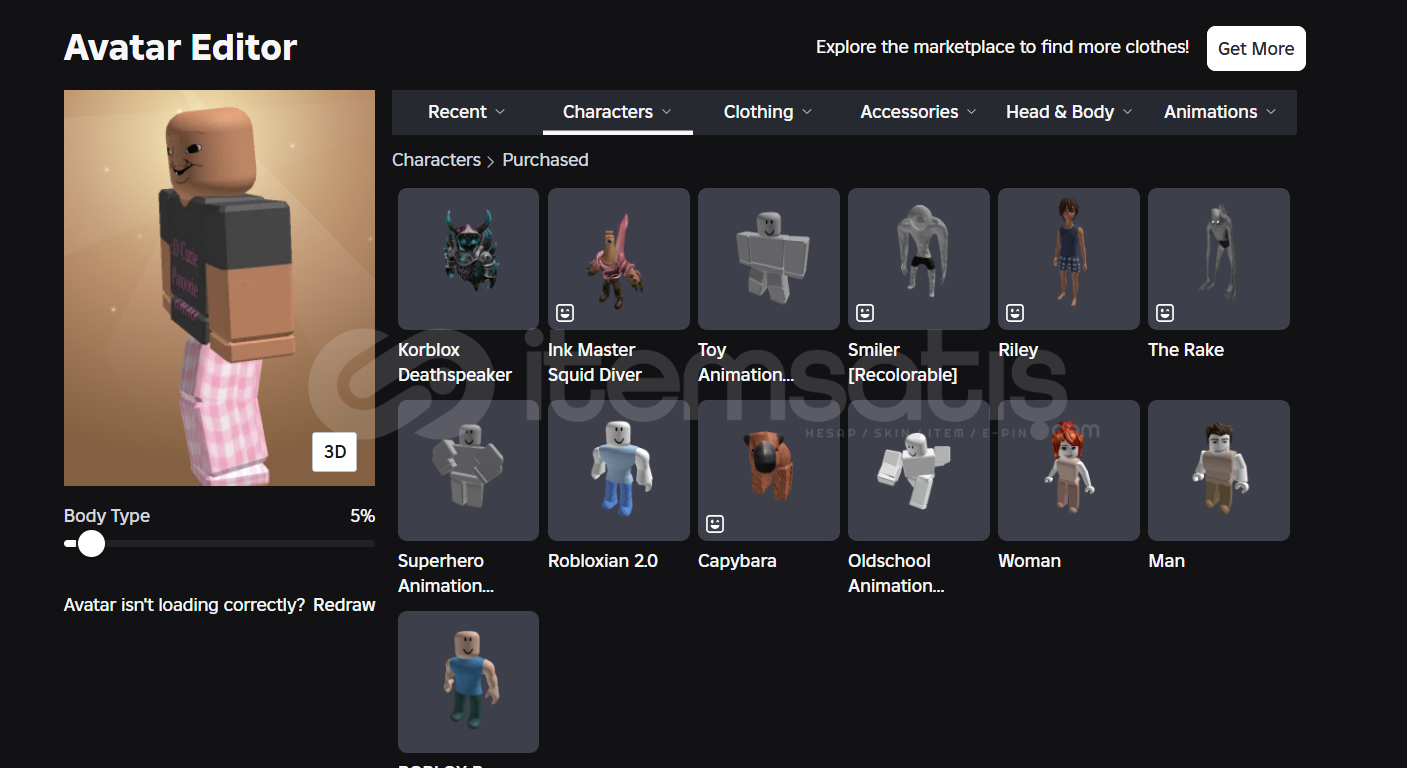
Task: Pick the Oldschool Animation bundle thumbnail
Action: 919,470
